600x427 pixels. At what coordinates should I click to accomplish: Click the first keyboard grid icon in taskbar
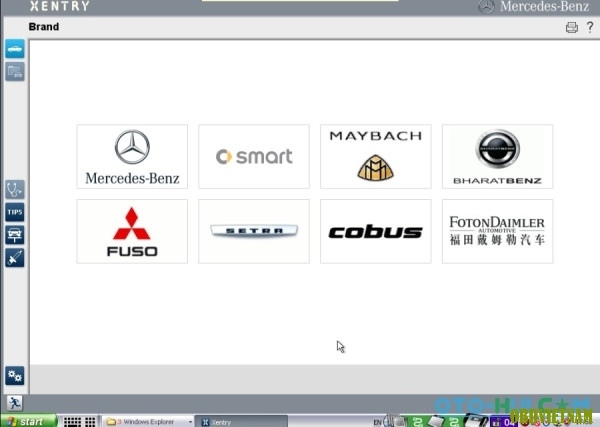click(x=72, y=422)
